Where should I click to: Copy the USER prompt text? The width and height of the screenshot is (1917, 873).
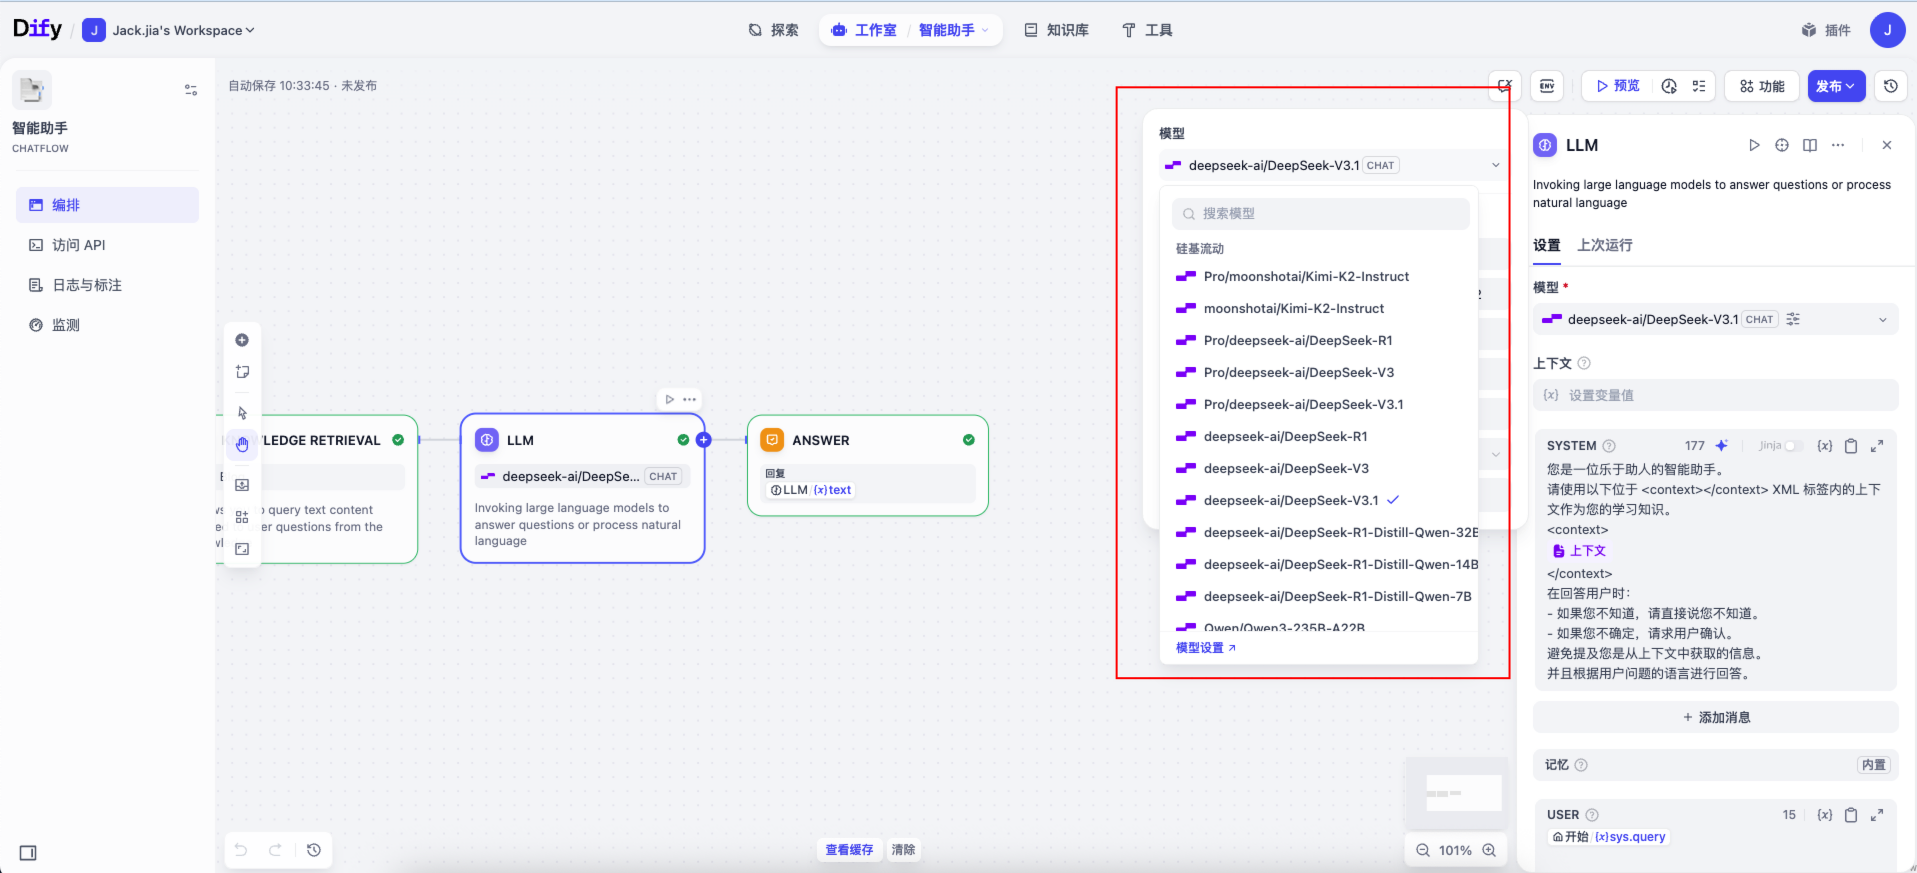click(1851, 815)
